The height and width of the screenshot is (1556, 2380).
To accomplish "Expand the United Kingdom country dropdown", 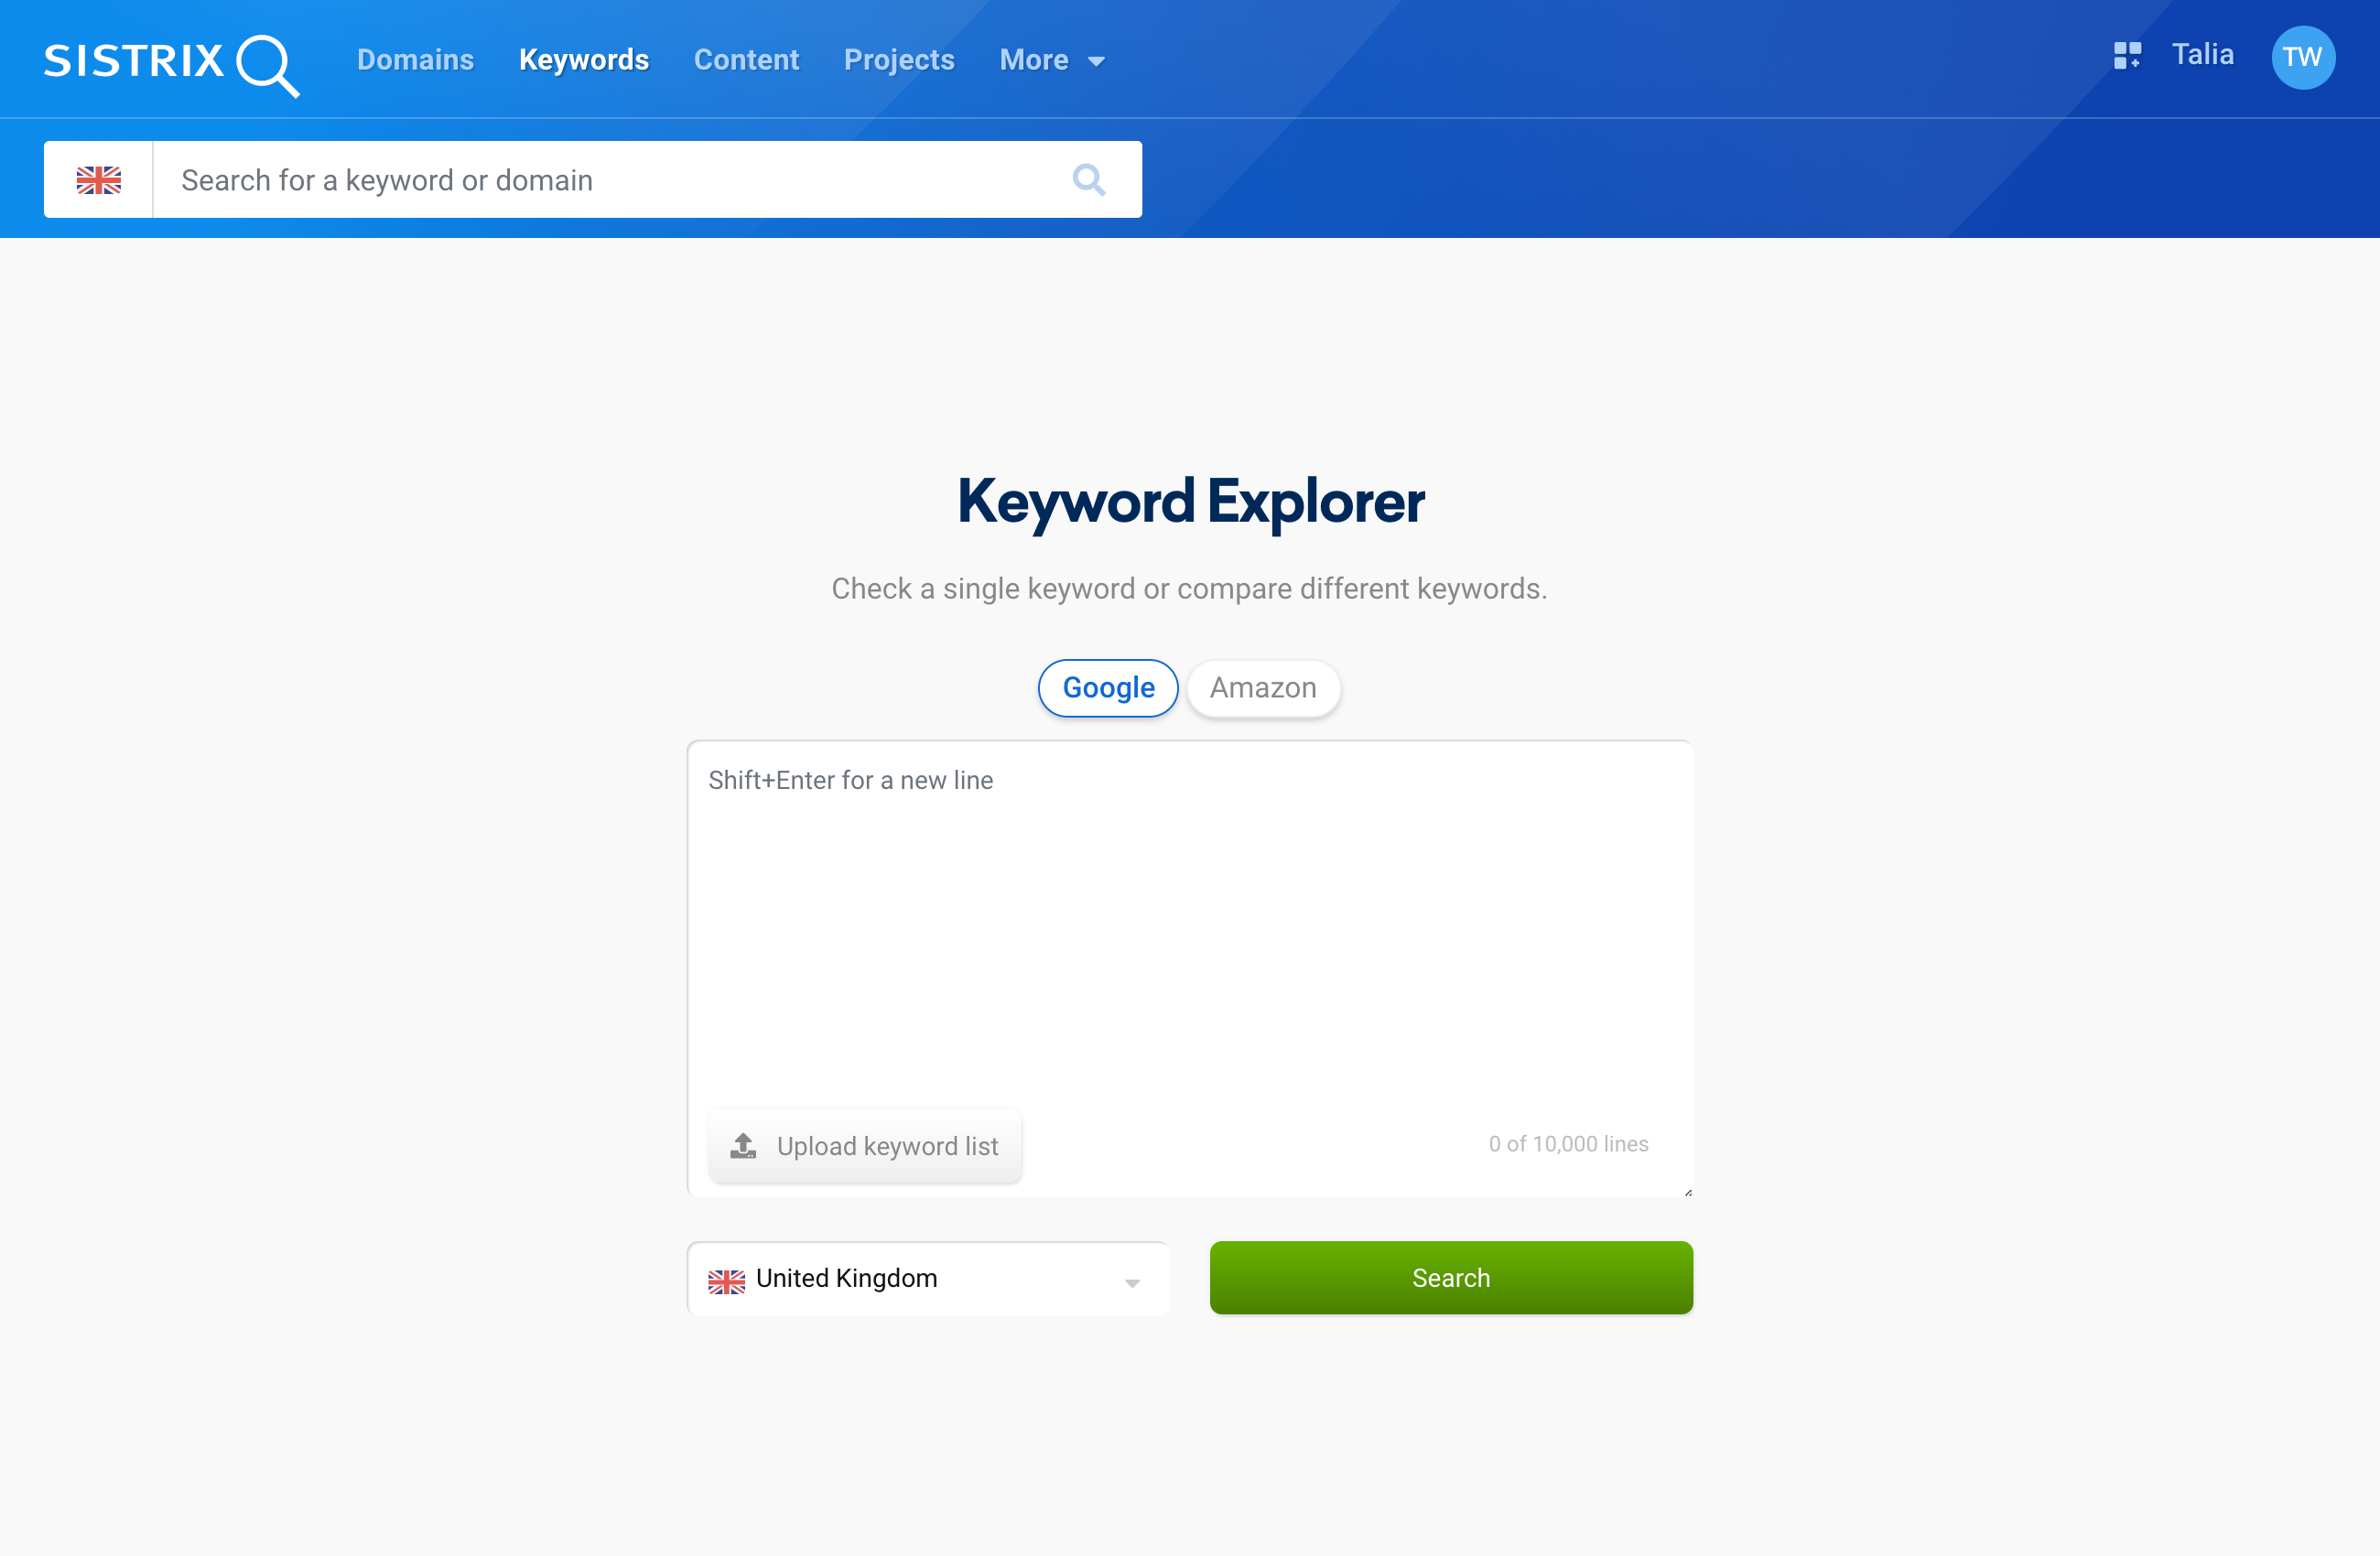I will click(929, 1278).
